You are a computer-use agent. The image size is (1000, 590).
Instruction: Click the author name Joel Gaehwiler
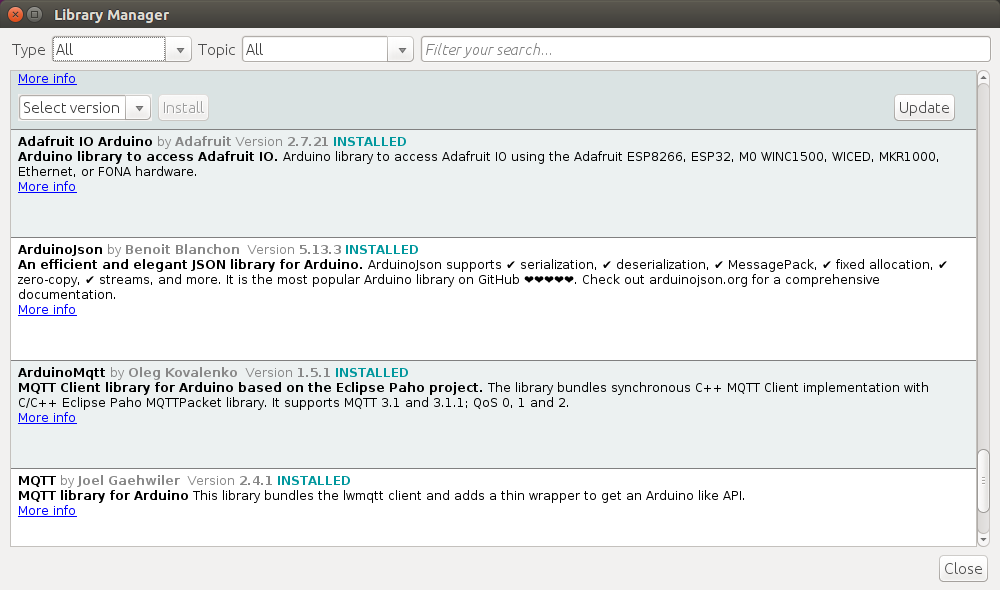129,480
